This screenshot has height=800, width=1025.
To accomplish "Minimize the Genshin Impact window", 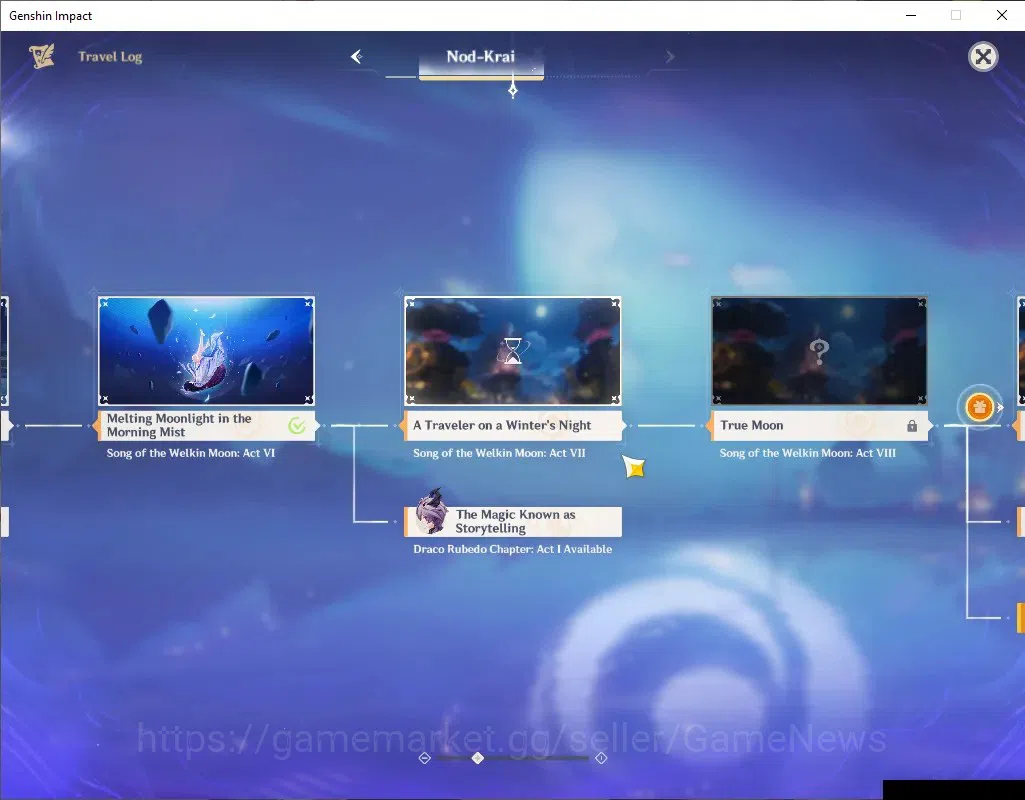I will tap(911, 15).
